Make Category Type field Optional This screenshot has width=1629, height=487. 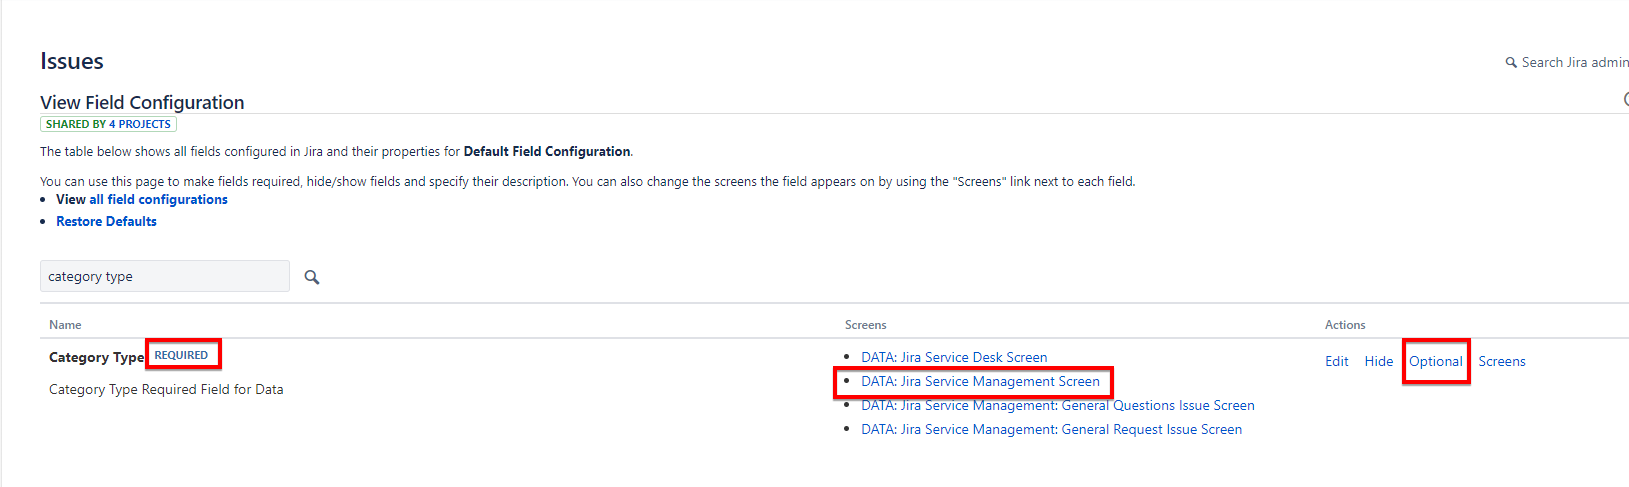1436,361
